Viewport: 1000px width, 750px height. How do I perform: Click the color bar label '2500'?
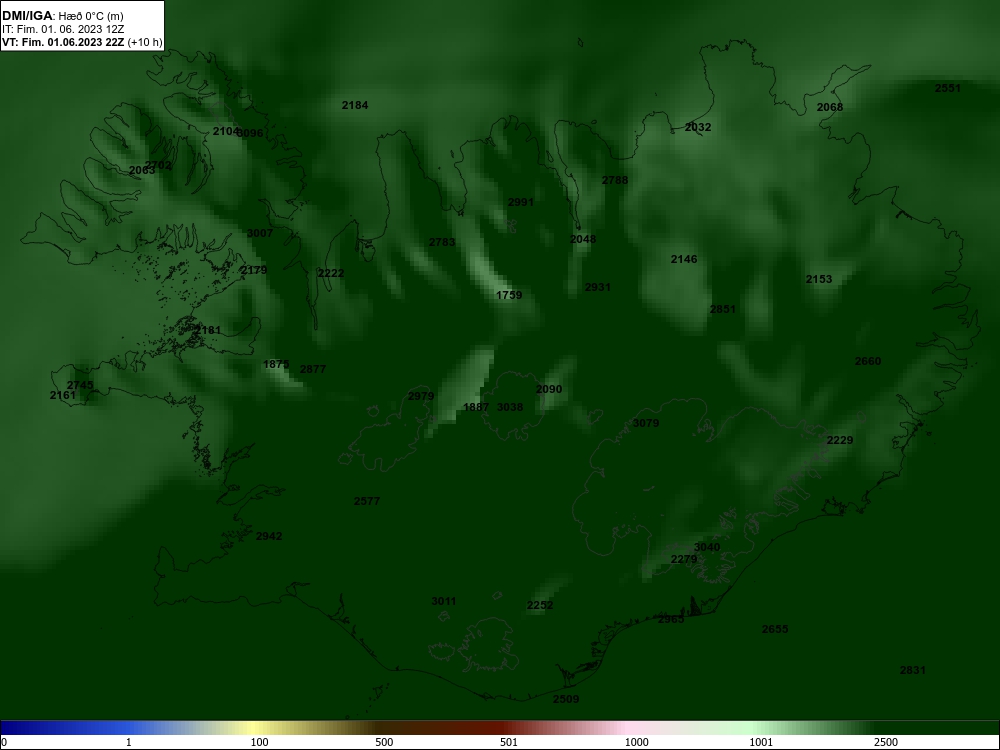(x=886, y=742)
